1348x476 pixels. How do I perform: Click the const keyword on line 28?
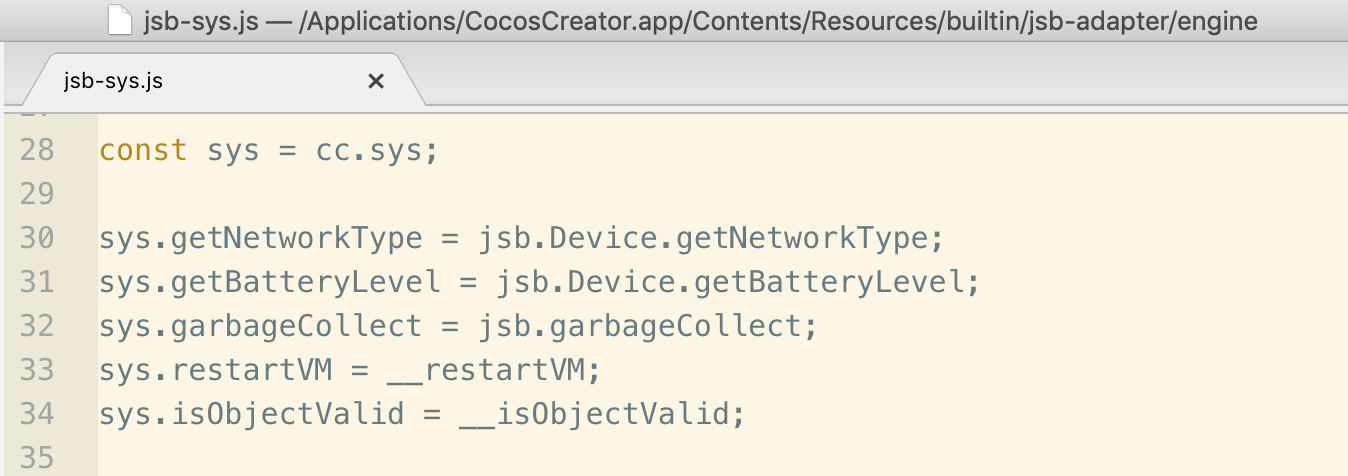click(x=143, y=150)
